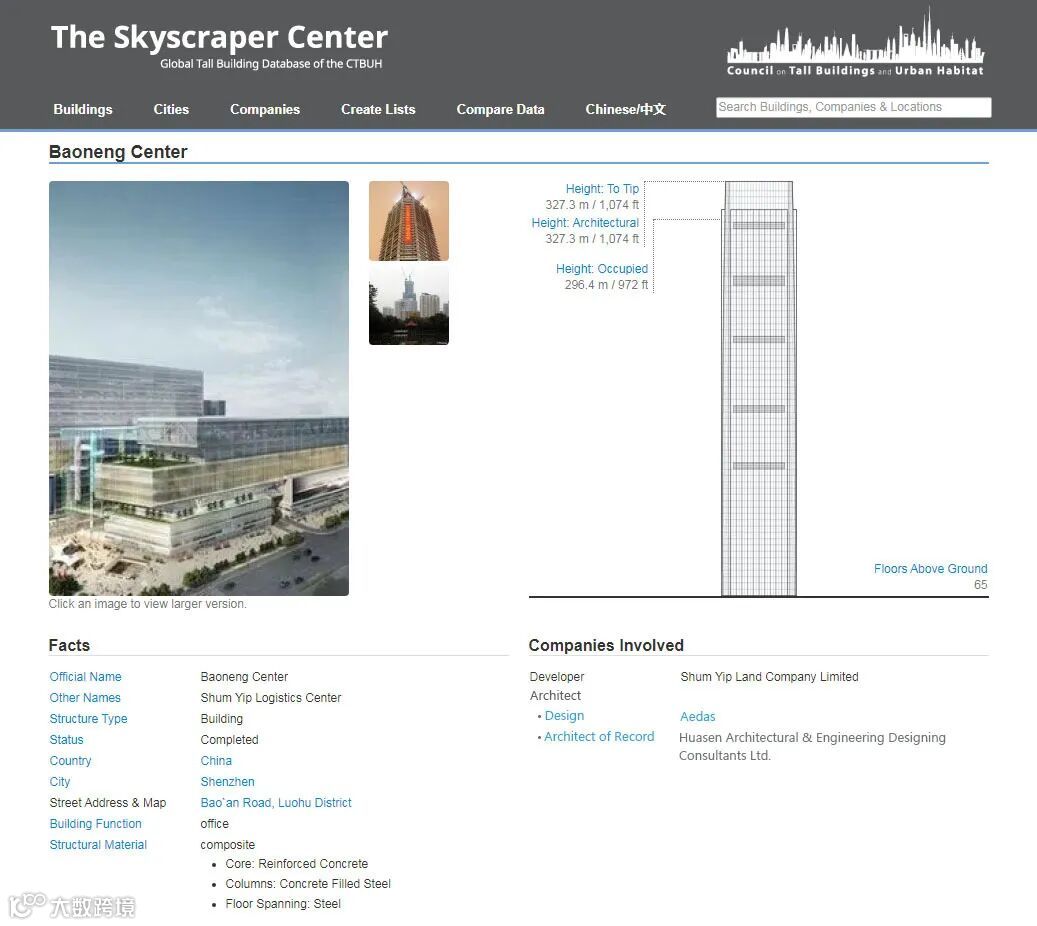Click the Other Names fact label
The height and width of the screenshot is (926, 1037).
pos(85,698)
